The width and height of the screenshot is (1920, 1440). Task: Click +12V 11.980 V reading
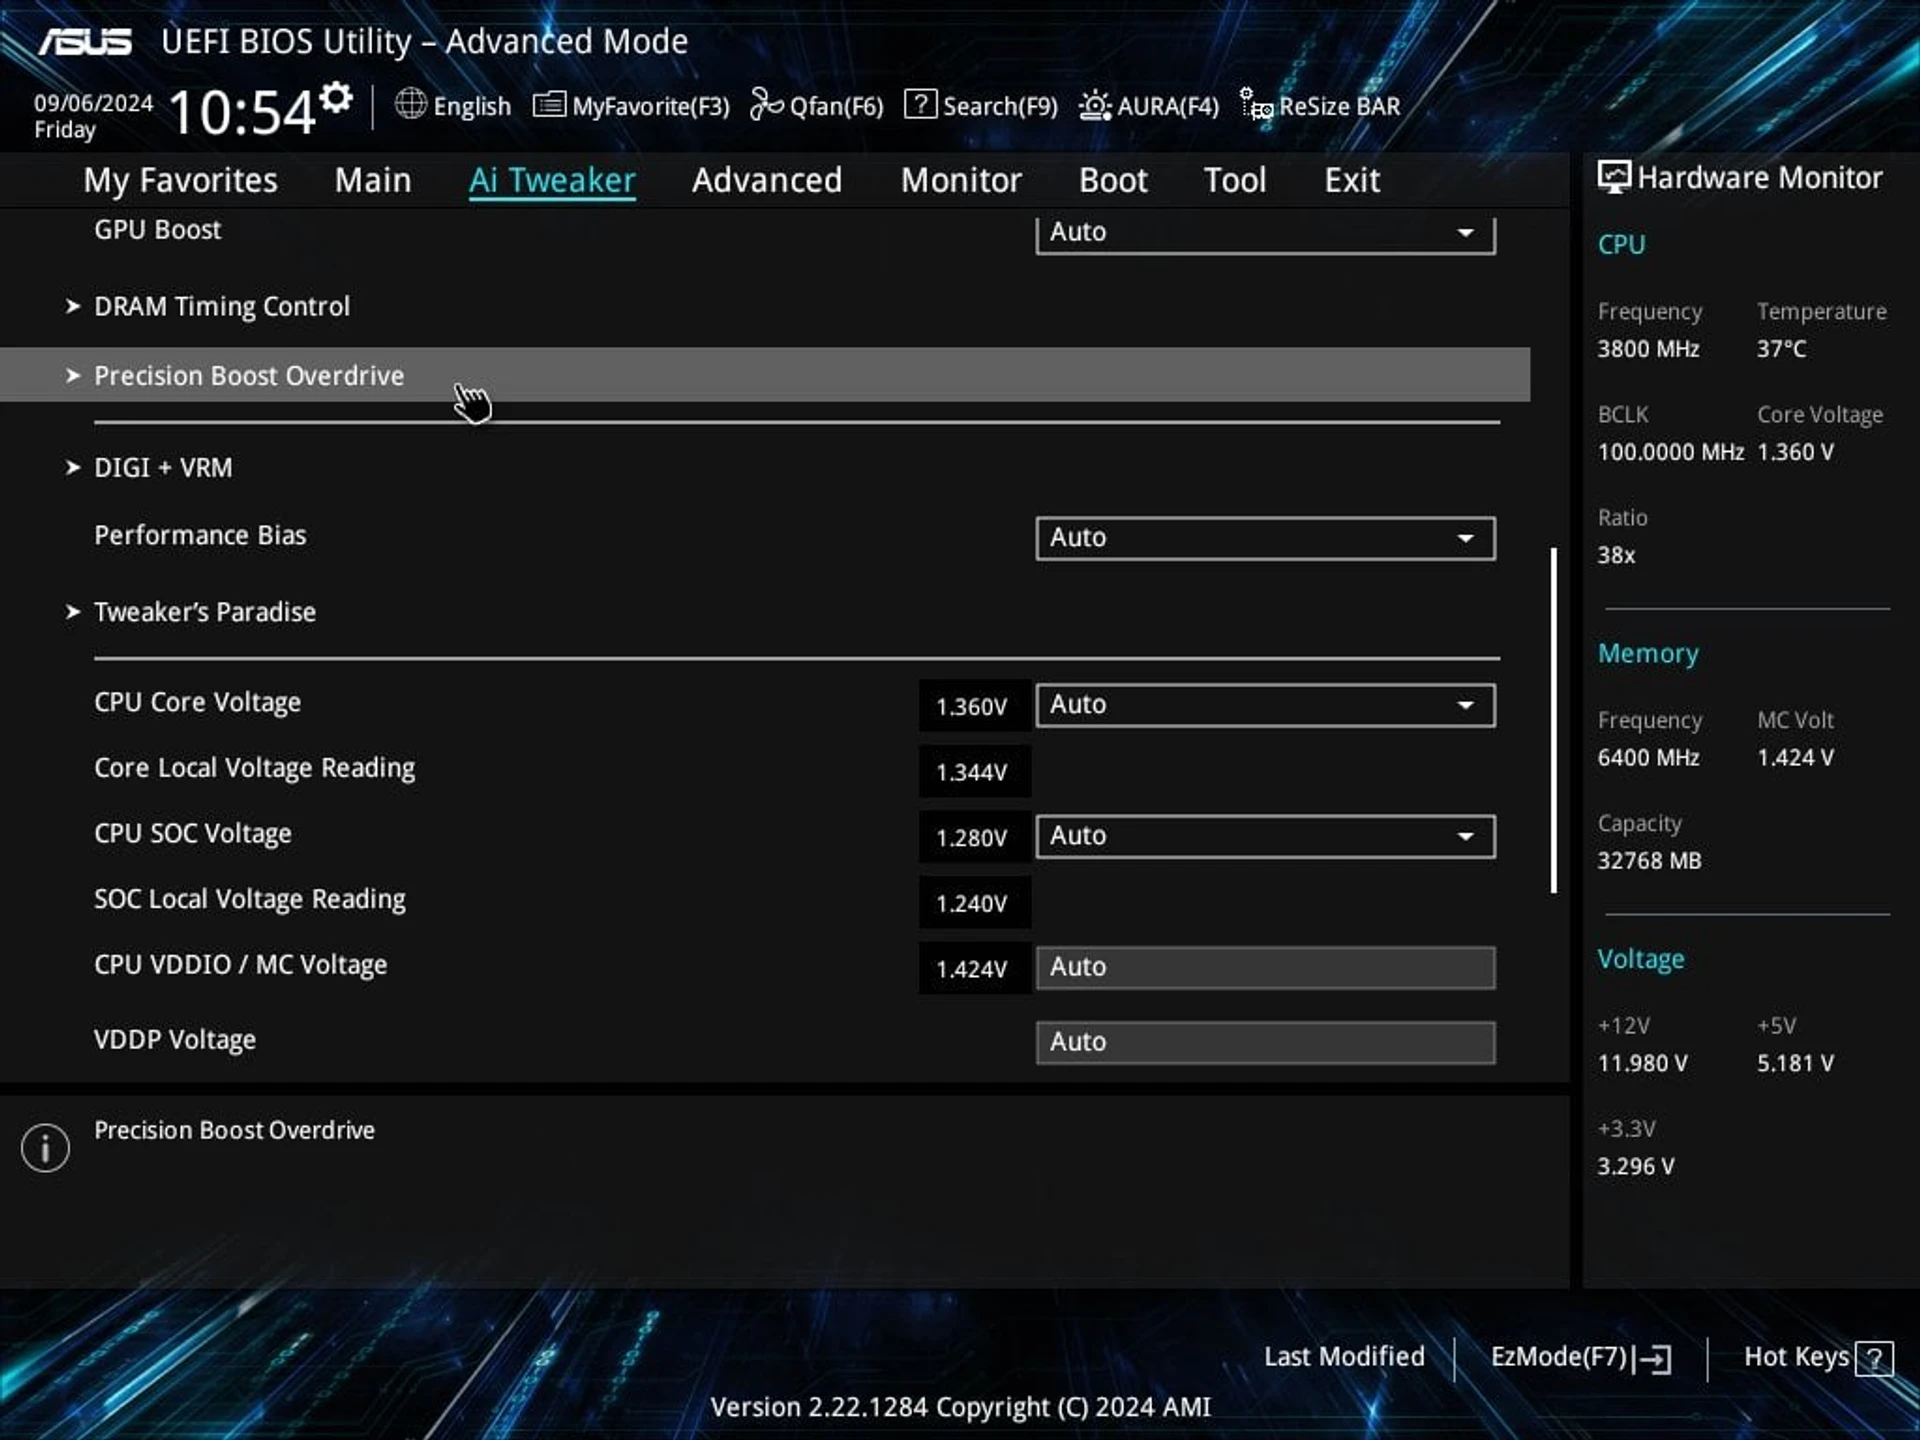(1642, 1063)
